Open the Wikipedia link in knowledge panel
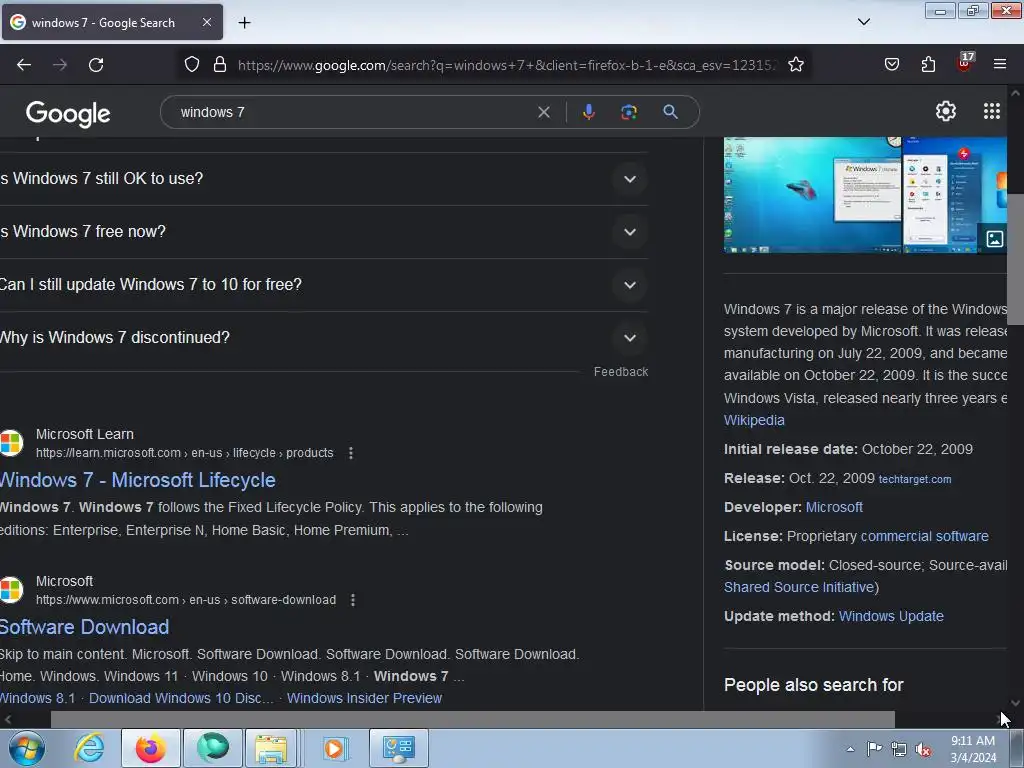 pyautogui.click(x=754, y=420)
